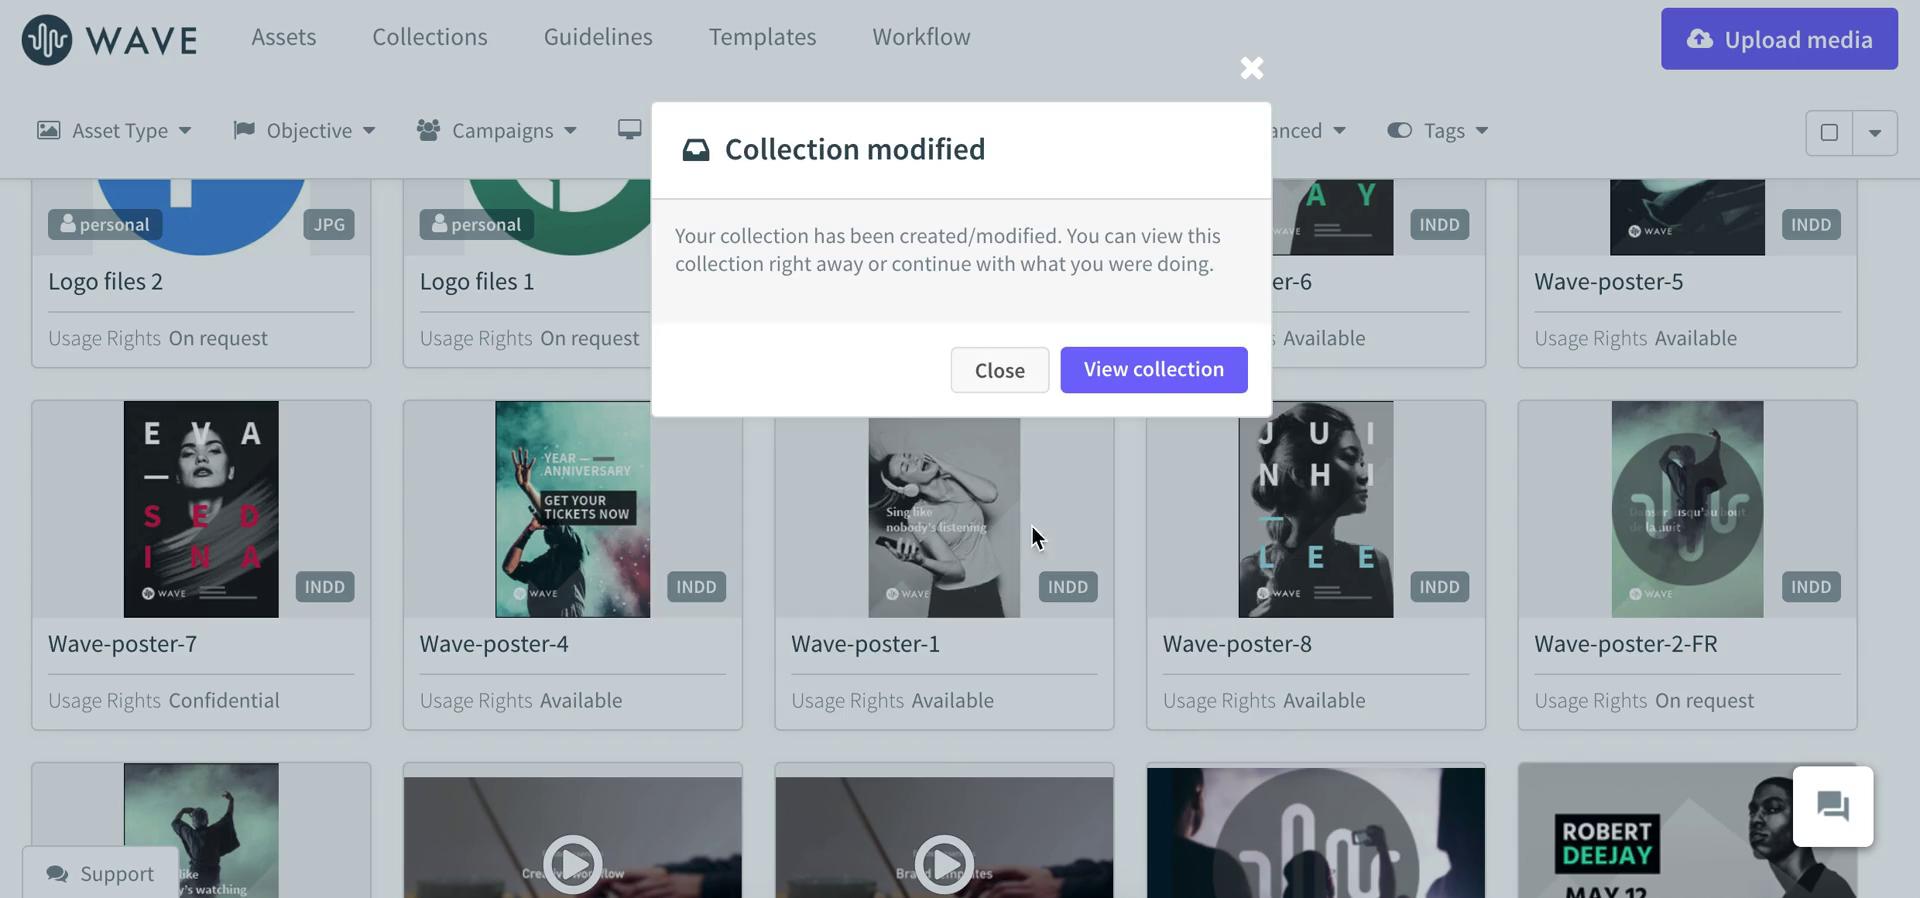Tick the select-all checkbox in toolbar
The image size is (1920, 898).
tap(1829, 133)
